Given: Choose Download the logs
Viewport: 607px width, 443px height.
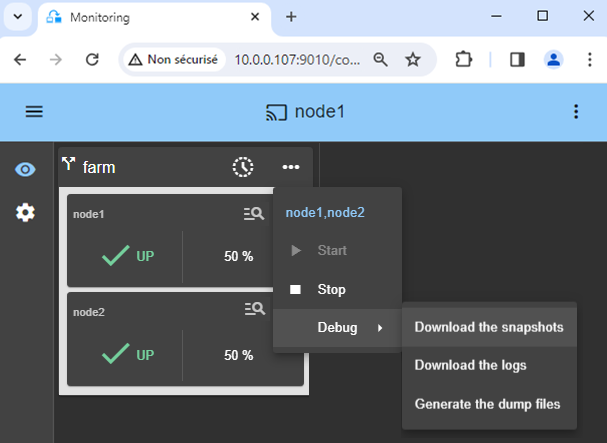Looking at the screenshot, I should coord(470,365).
